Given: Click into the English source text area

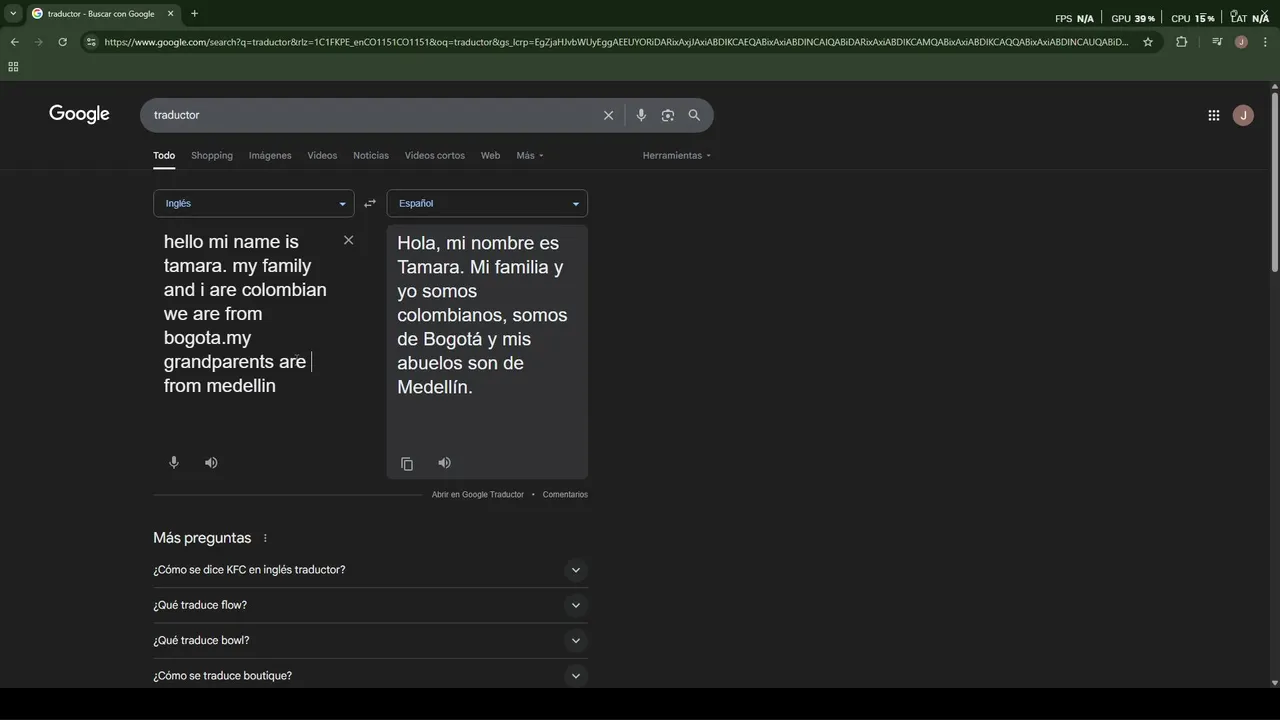Looking at the screenshot, I should (246, 313).
